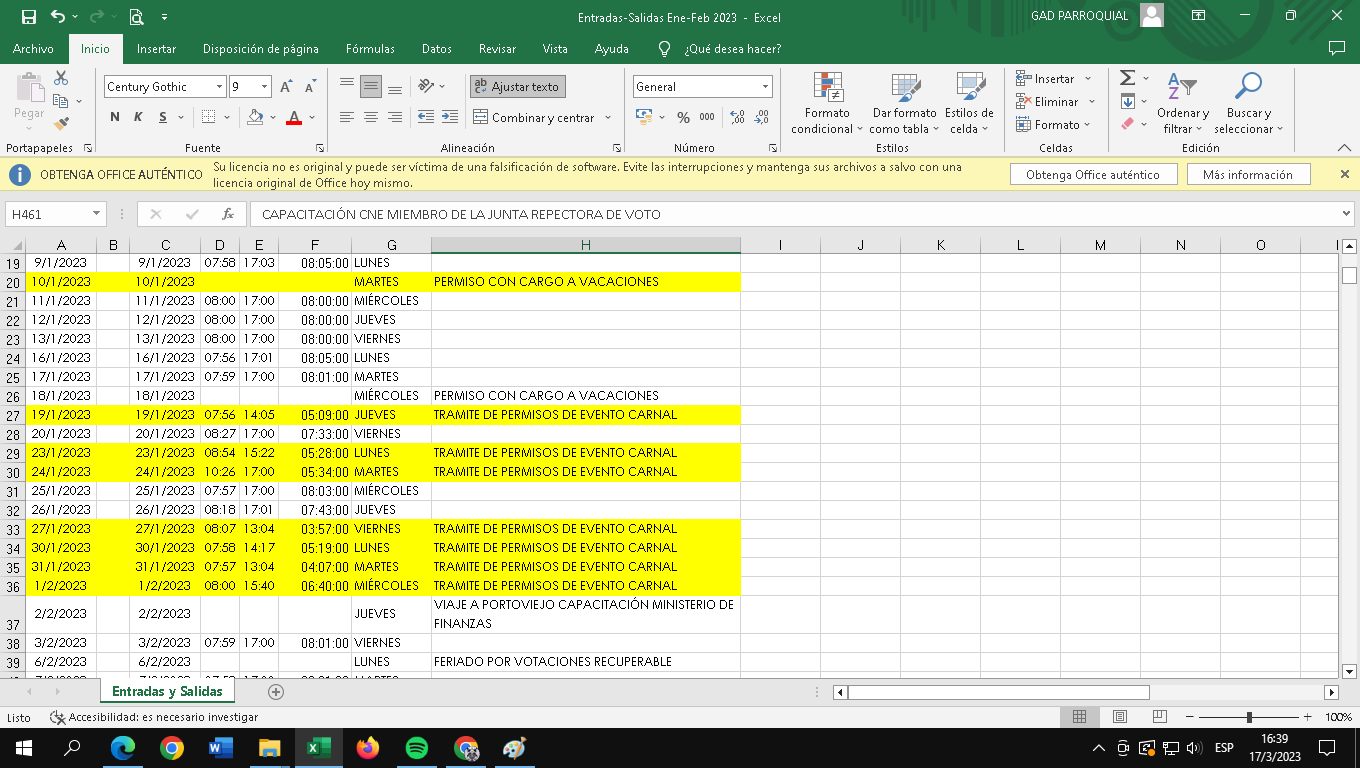This screenshot has width=1360, height=768.
Task: Toggle italic formatting K button
Action: point(138,117)
